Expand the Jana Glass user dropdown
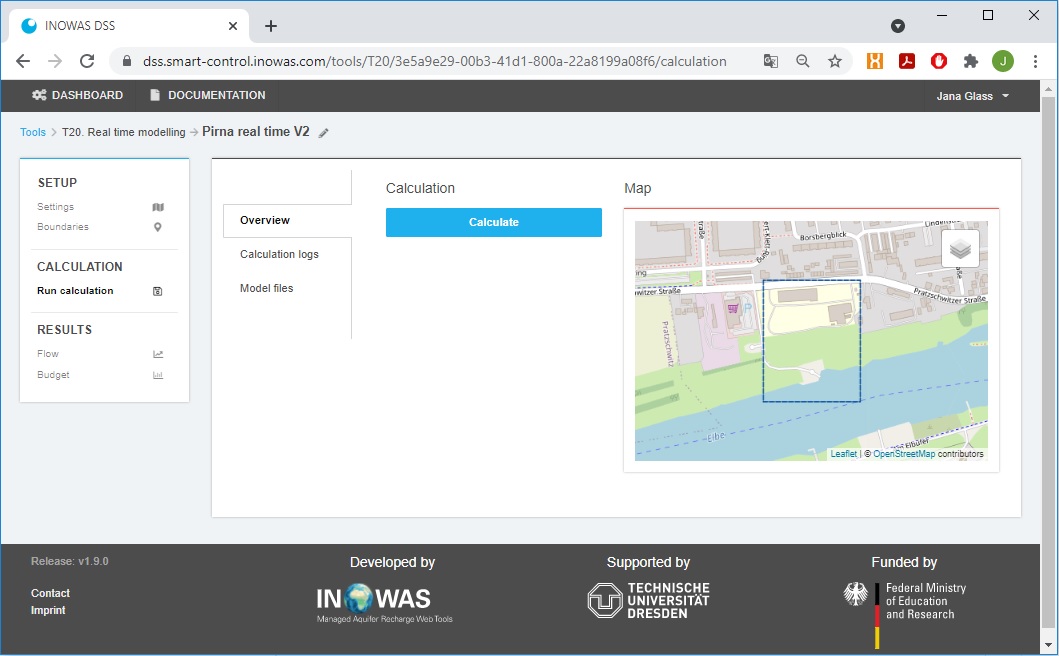Image resolution: width=1059 pixels, height=656 pixels. (x=973, y=96)
